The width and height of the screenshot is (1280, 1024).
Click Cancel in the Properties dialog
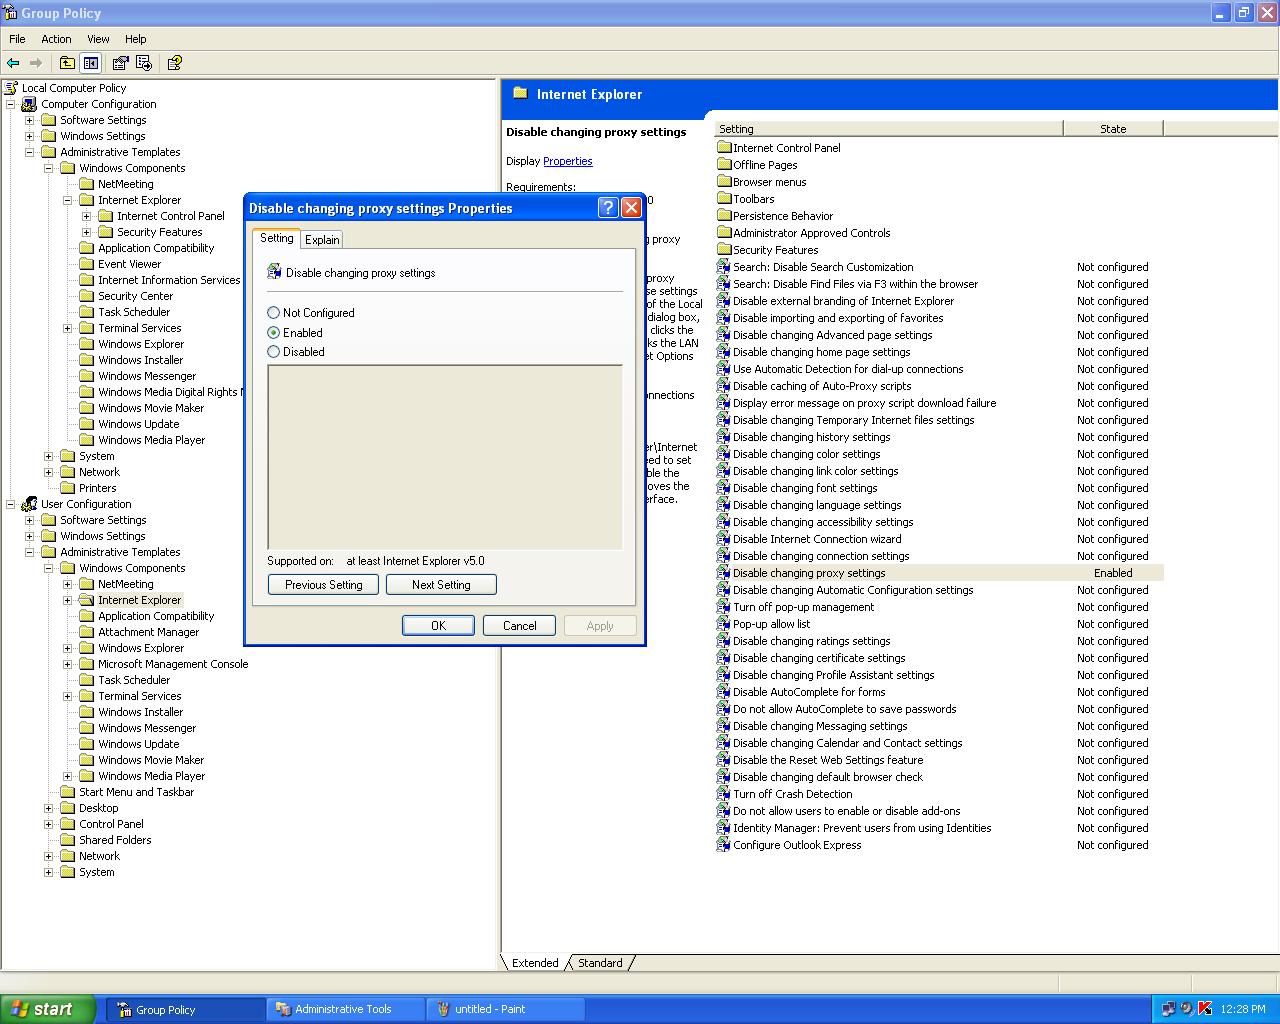[x=519, y=625]
